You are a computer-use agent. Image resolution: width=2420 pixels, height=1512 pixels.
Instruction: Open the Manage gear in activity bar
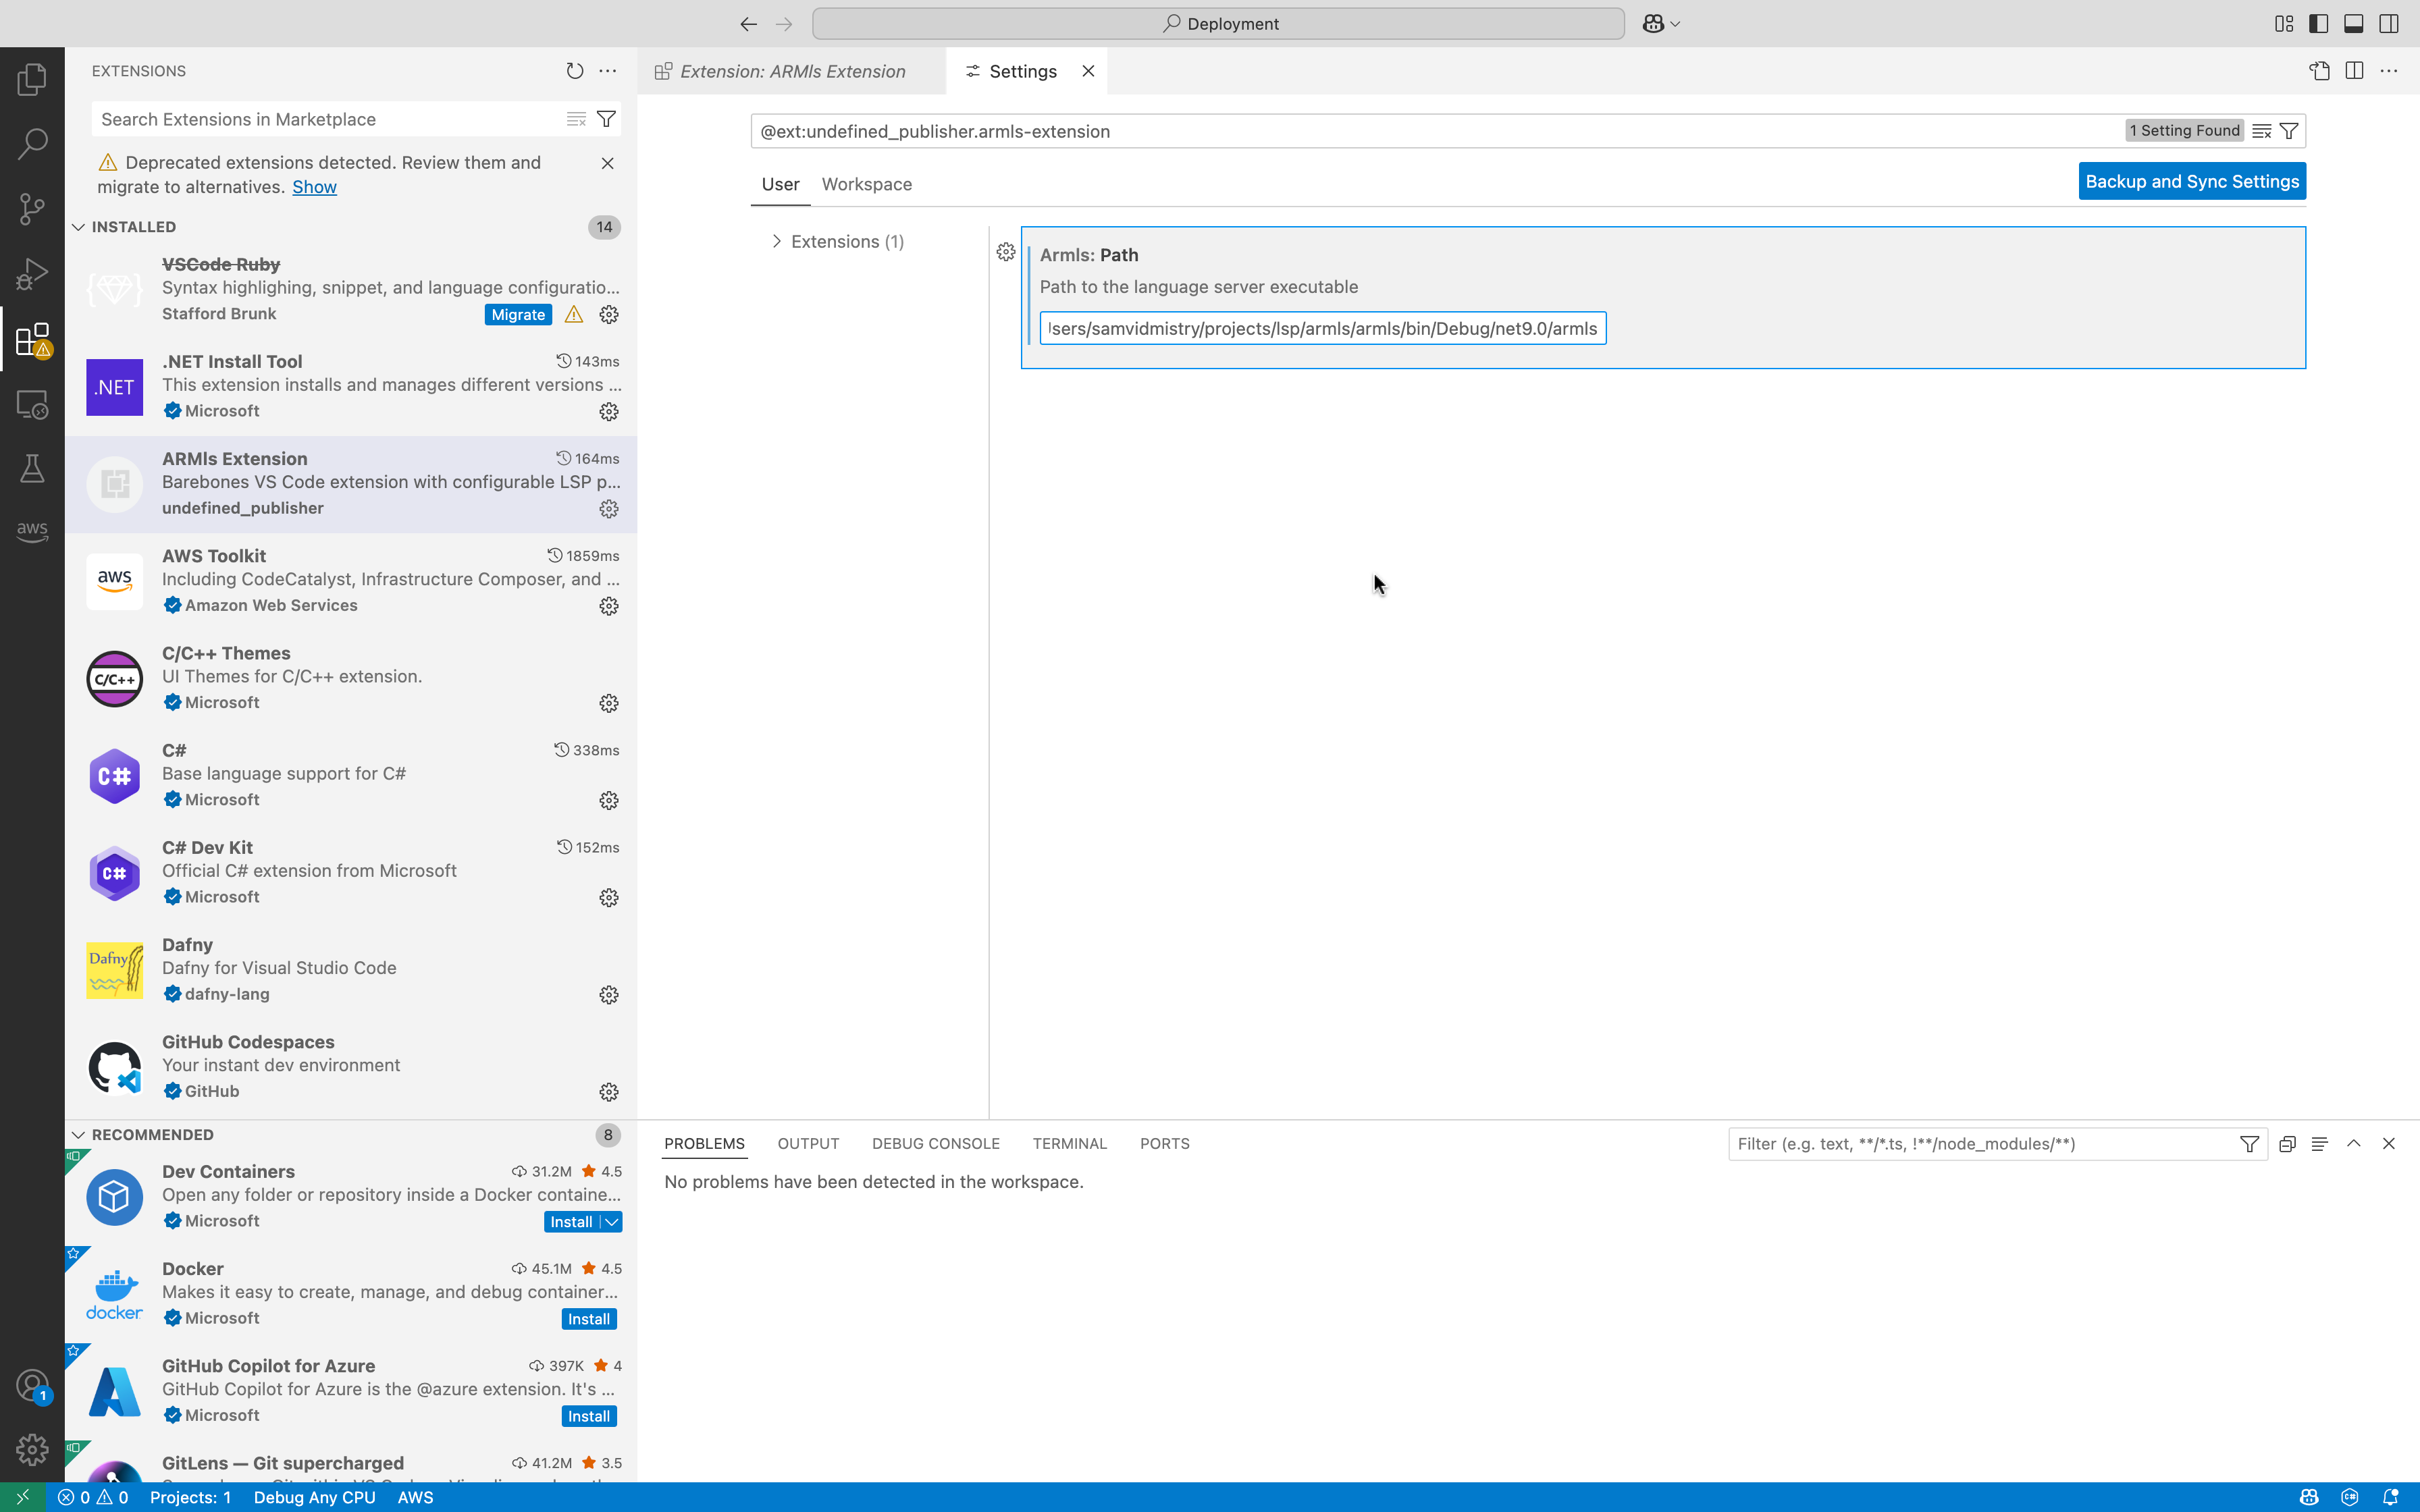(32, 1449)
